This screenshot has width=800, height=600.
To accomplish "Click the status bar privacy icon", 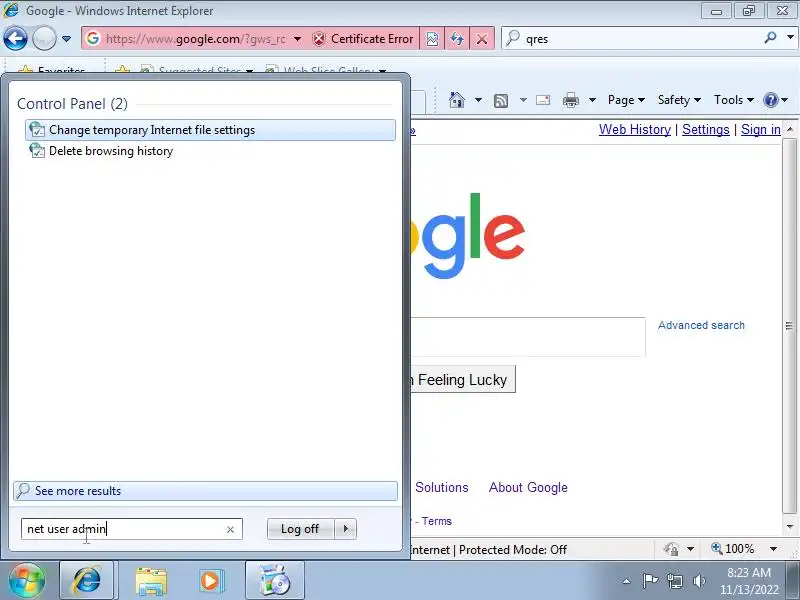I will point(671,549).
